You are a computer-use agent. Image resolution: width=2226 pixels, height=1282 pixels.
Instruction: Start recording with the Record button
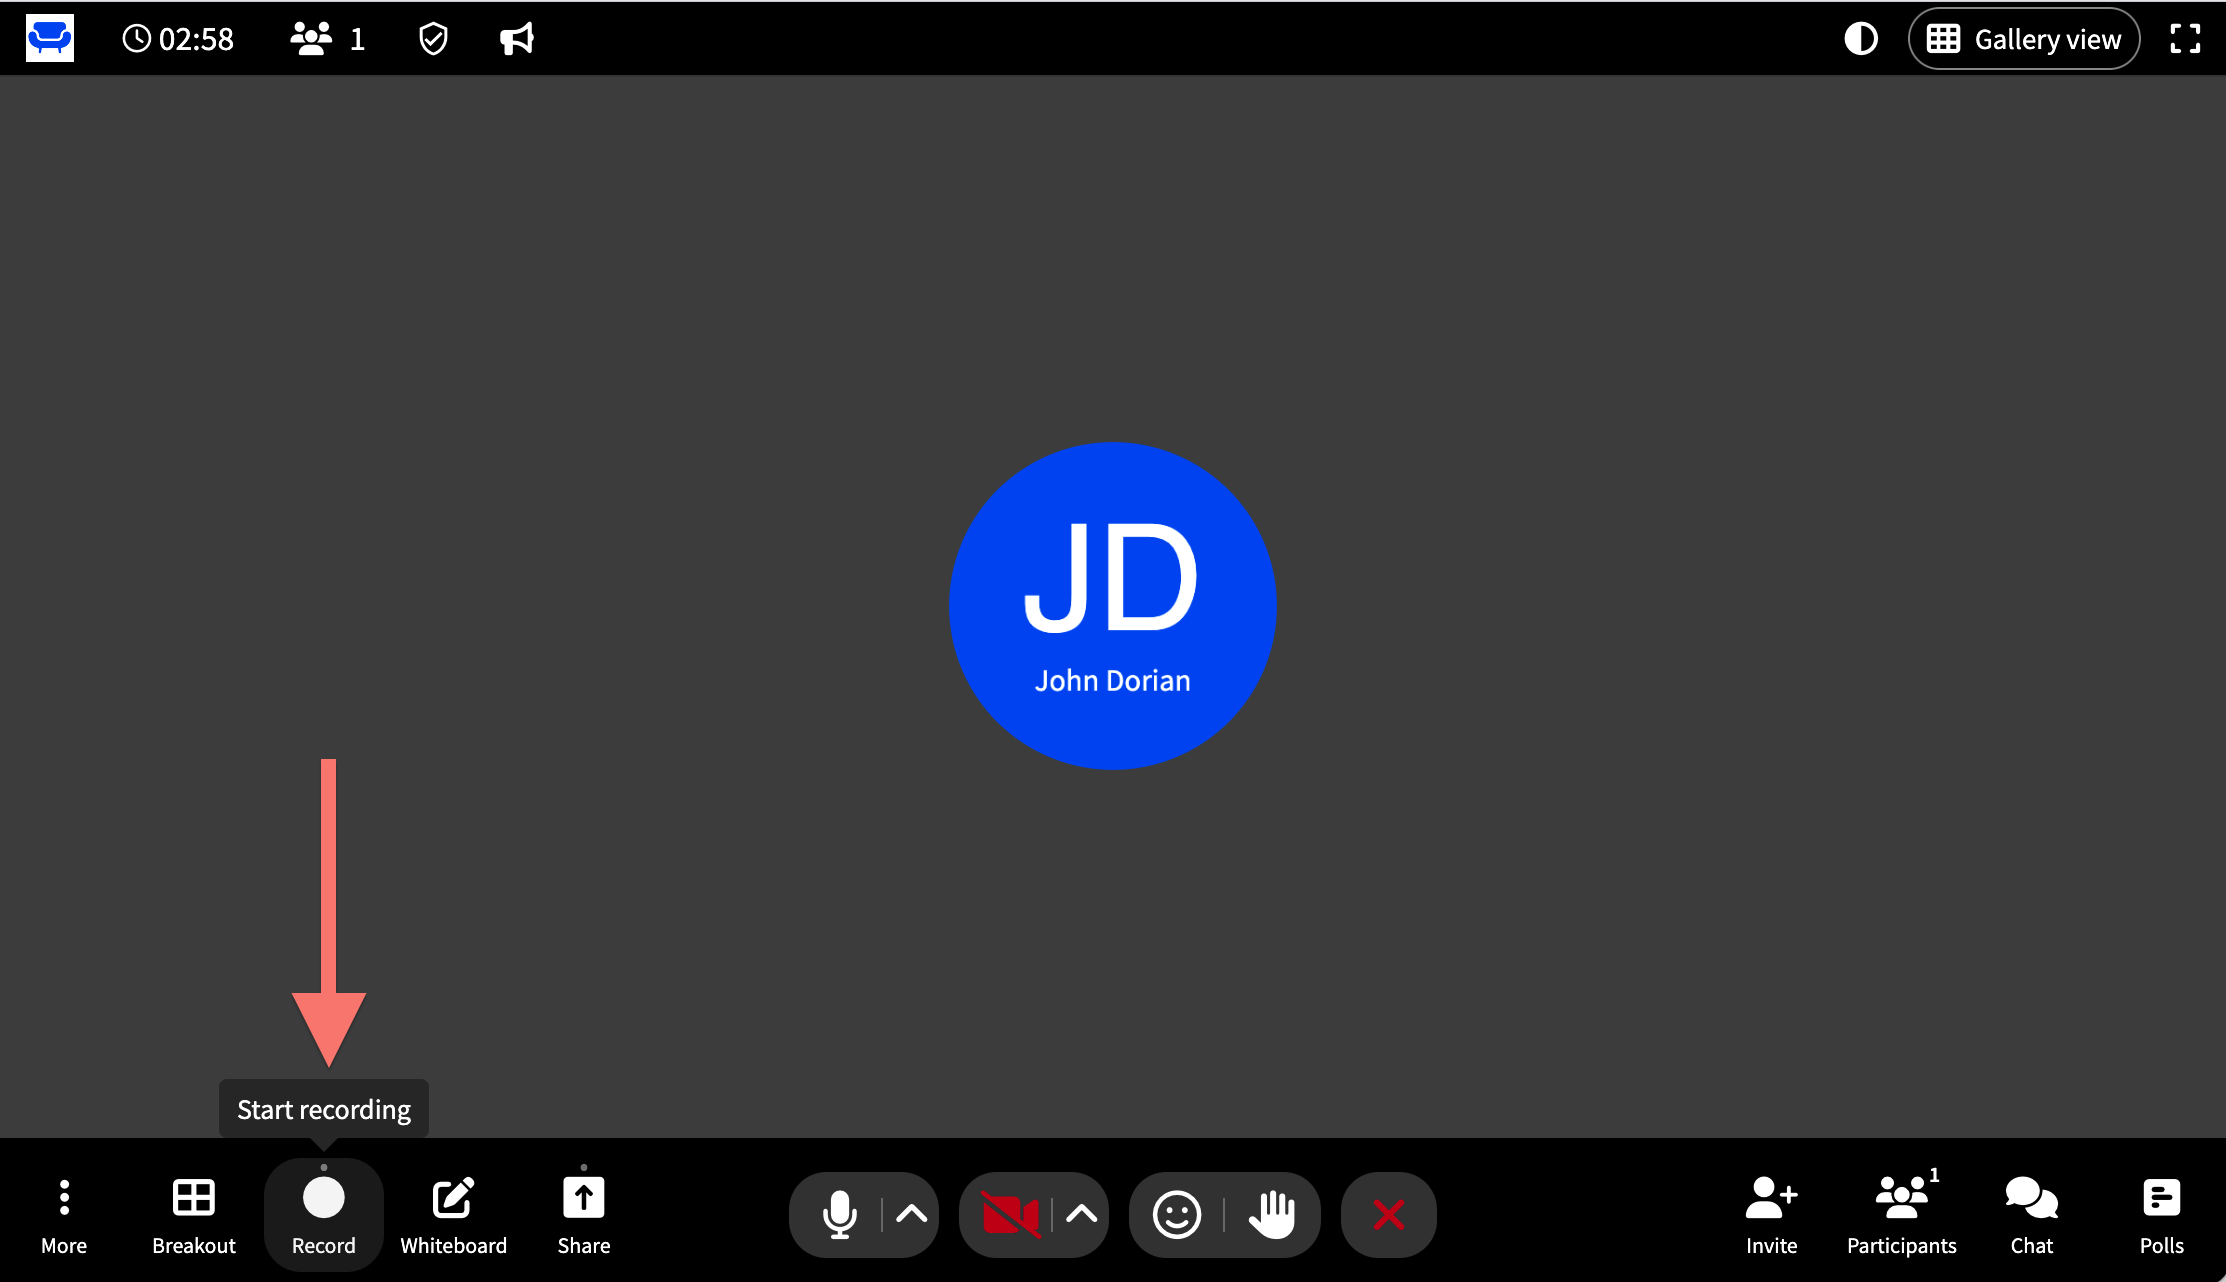coord(323,1214)
